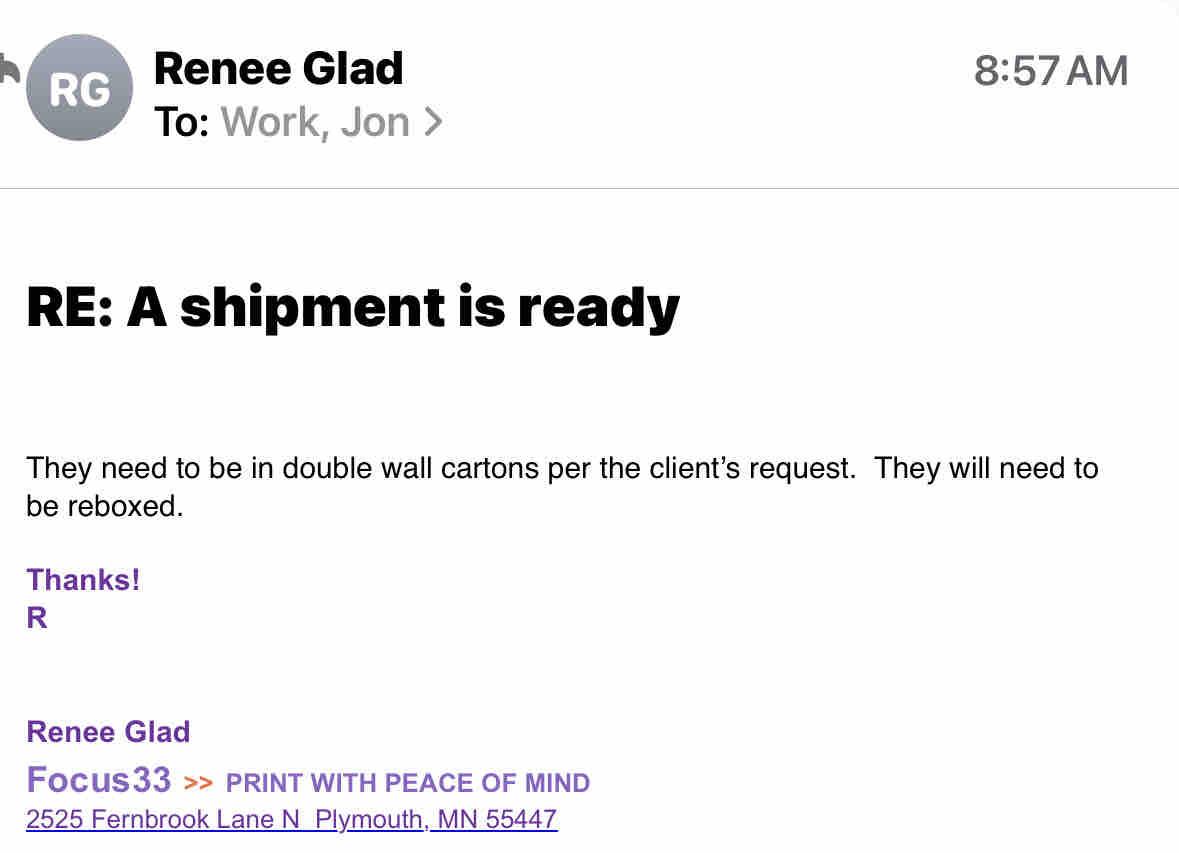The width and height of the screenshot is (1179, 853).
Task: Click the To: label in header
Action: tap(181, 122)
